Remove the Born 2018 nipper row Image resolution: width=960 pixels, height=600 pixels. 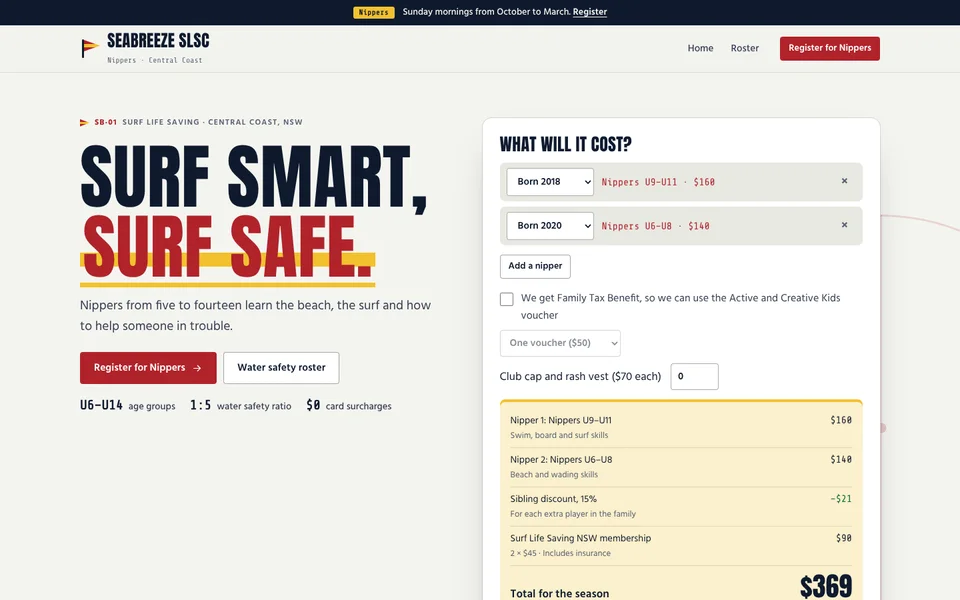coord(844,181)
